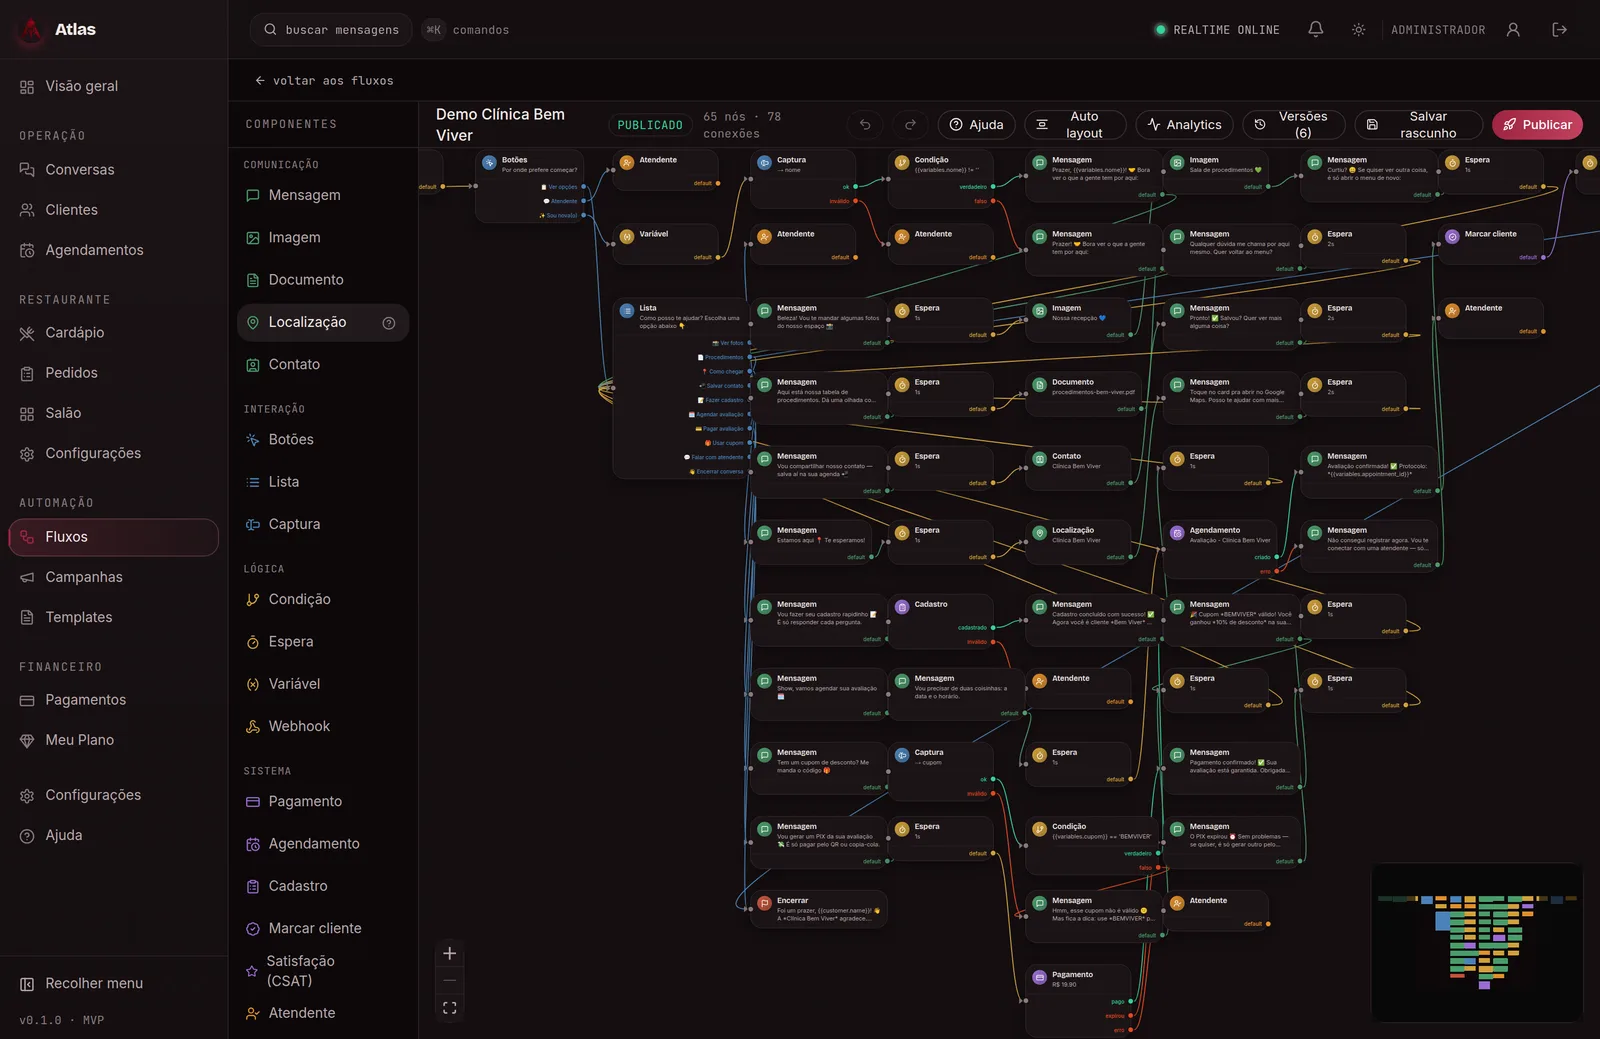Open the bottom Configurações entry
Viewport: 1600px width, 1039px height.
pos(113,795)
